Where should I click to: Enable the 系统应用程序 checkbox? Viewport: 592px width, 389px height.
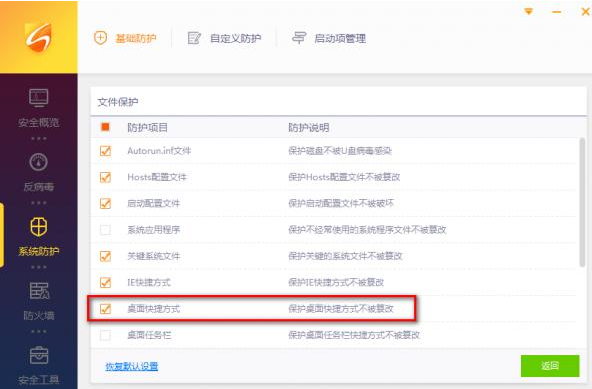105,230
